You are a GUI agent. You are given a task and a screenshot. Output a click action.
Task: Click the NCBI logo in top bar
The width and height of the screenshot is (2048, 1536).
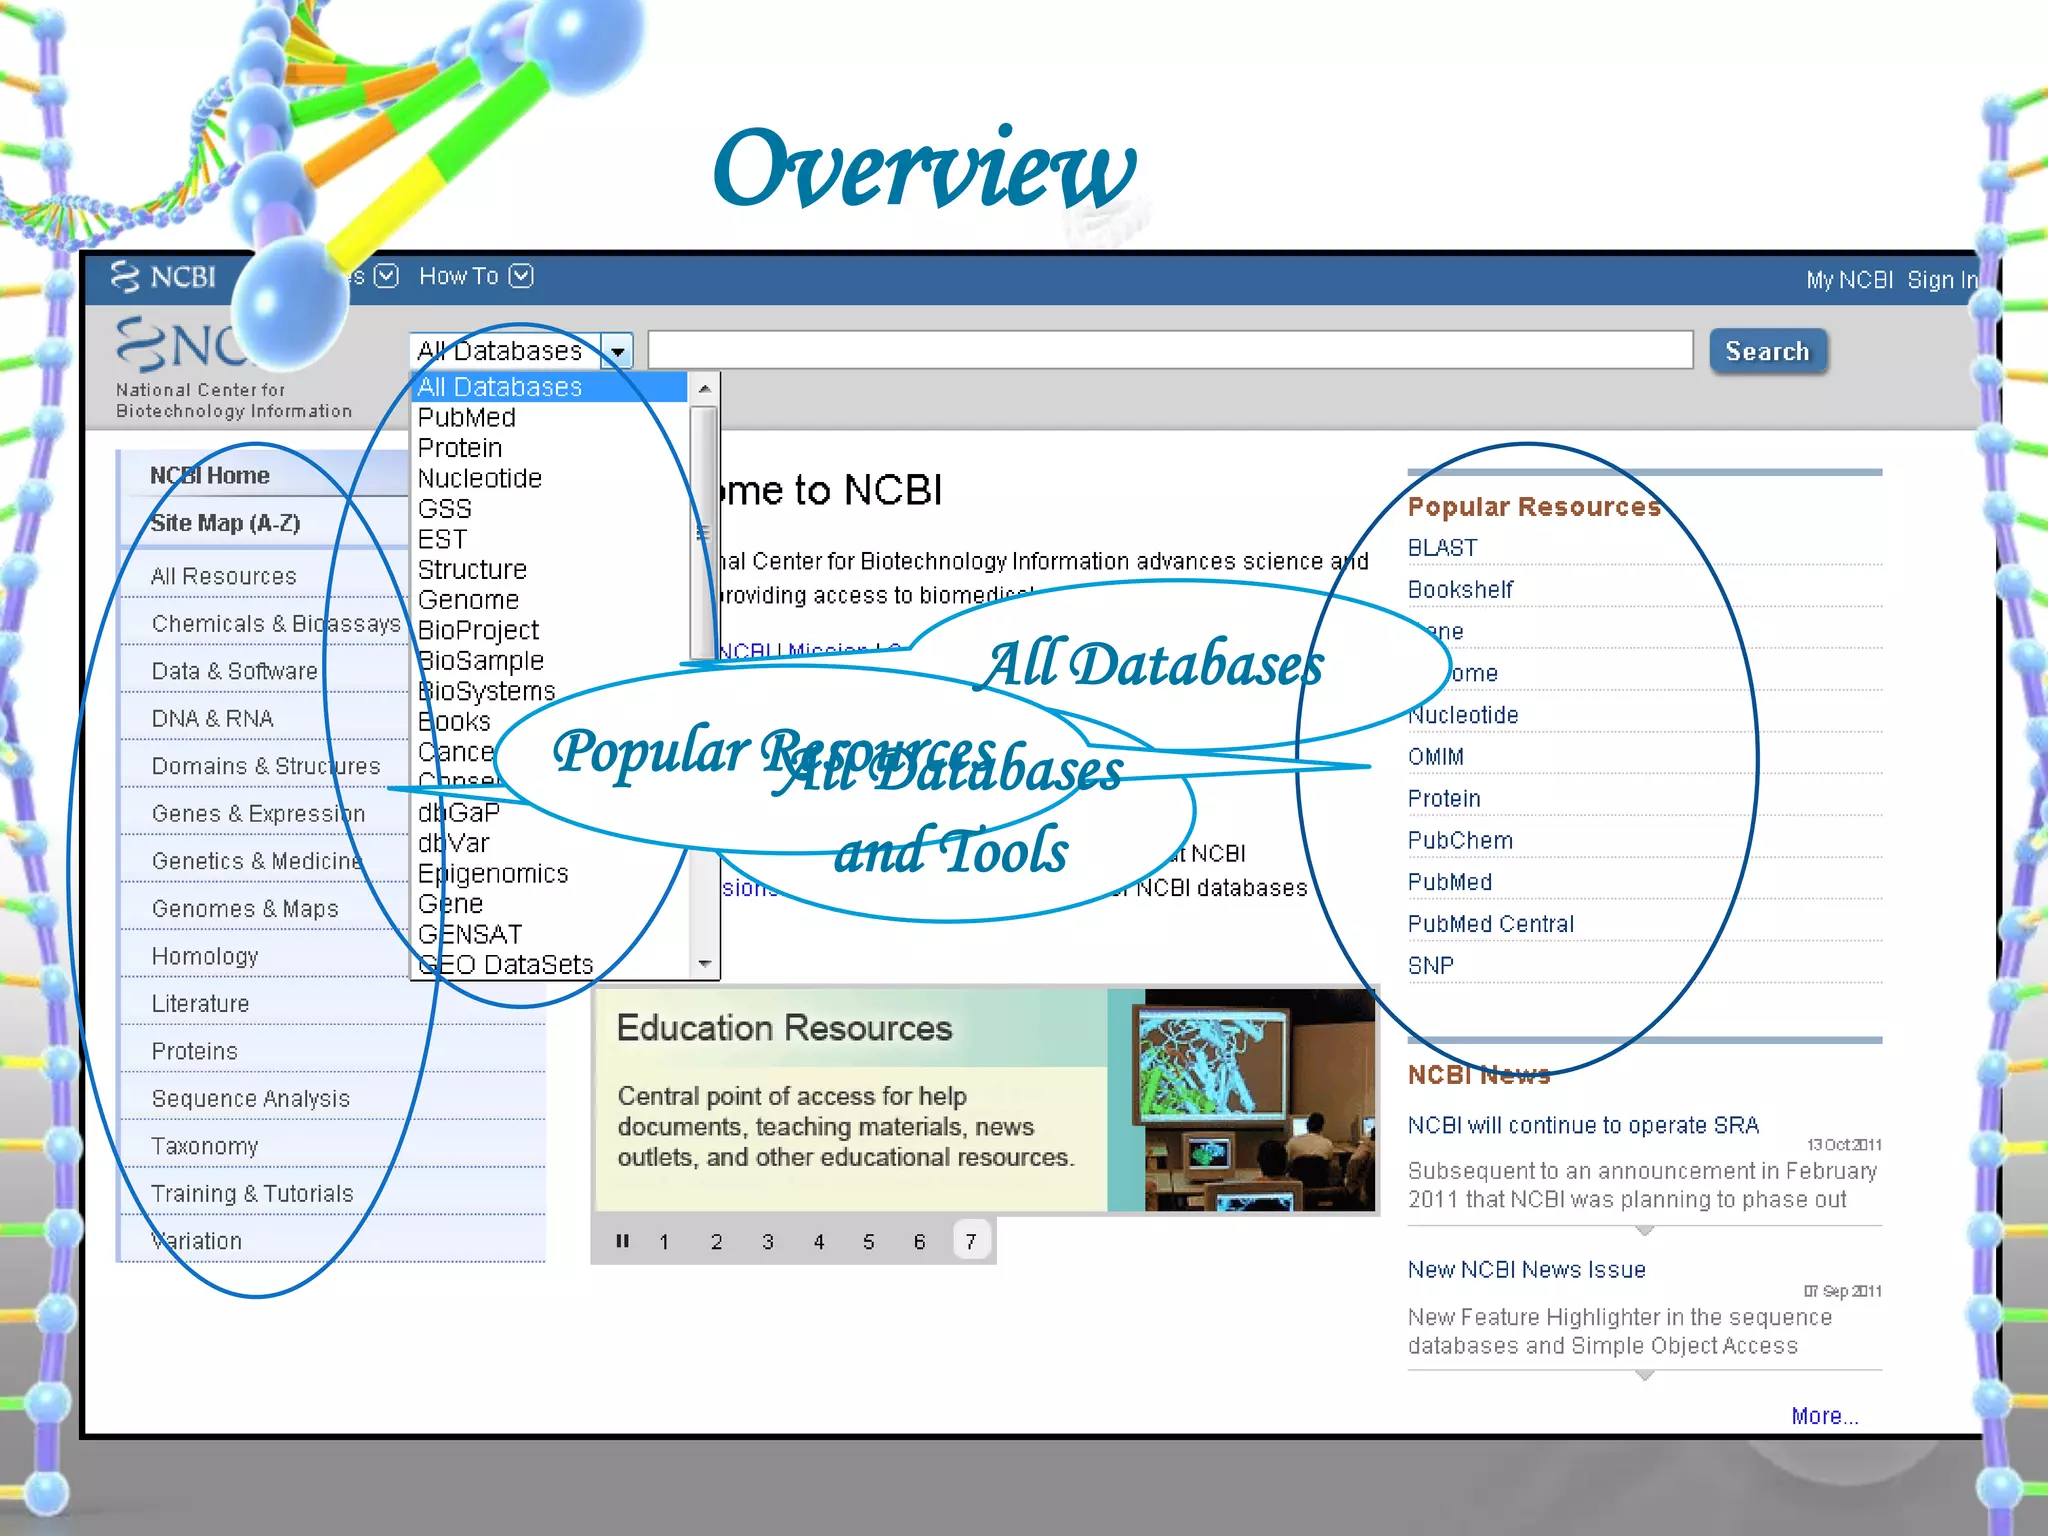point(164,277)
